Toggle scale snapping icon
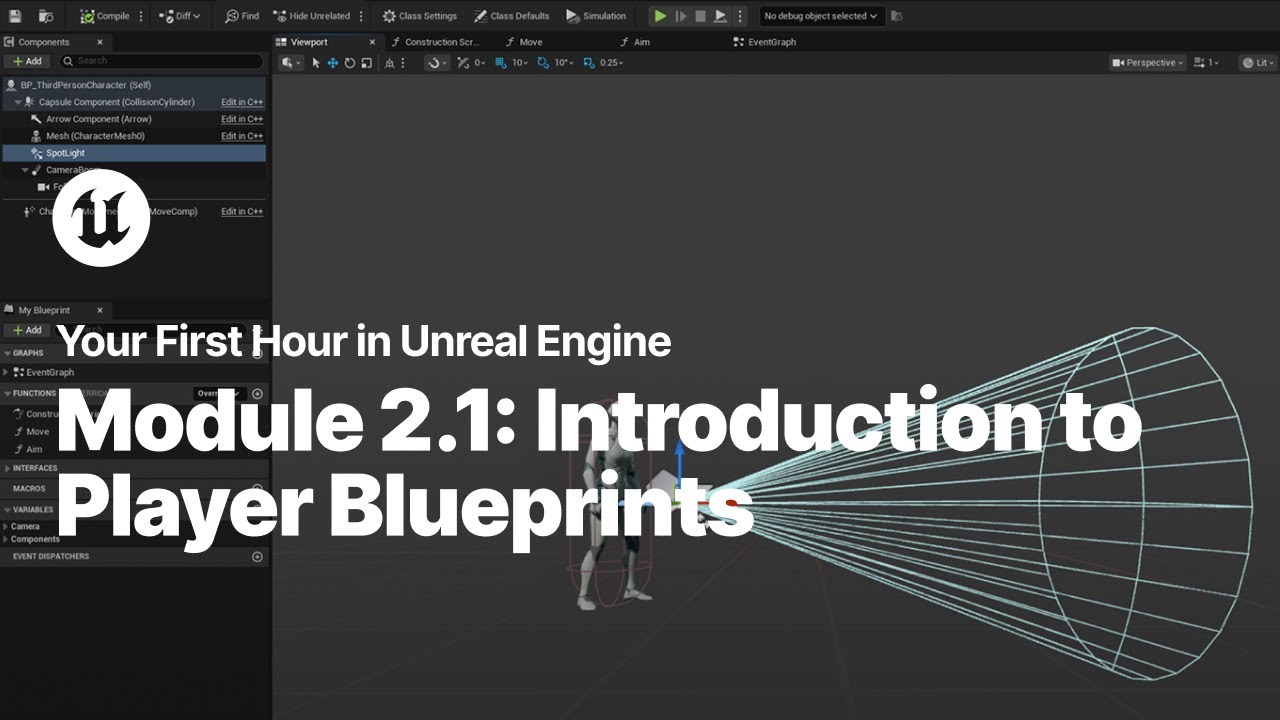 [587, 62]
